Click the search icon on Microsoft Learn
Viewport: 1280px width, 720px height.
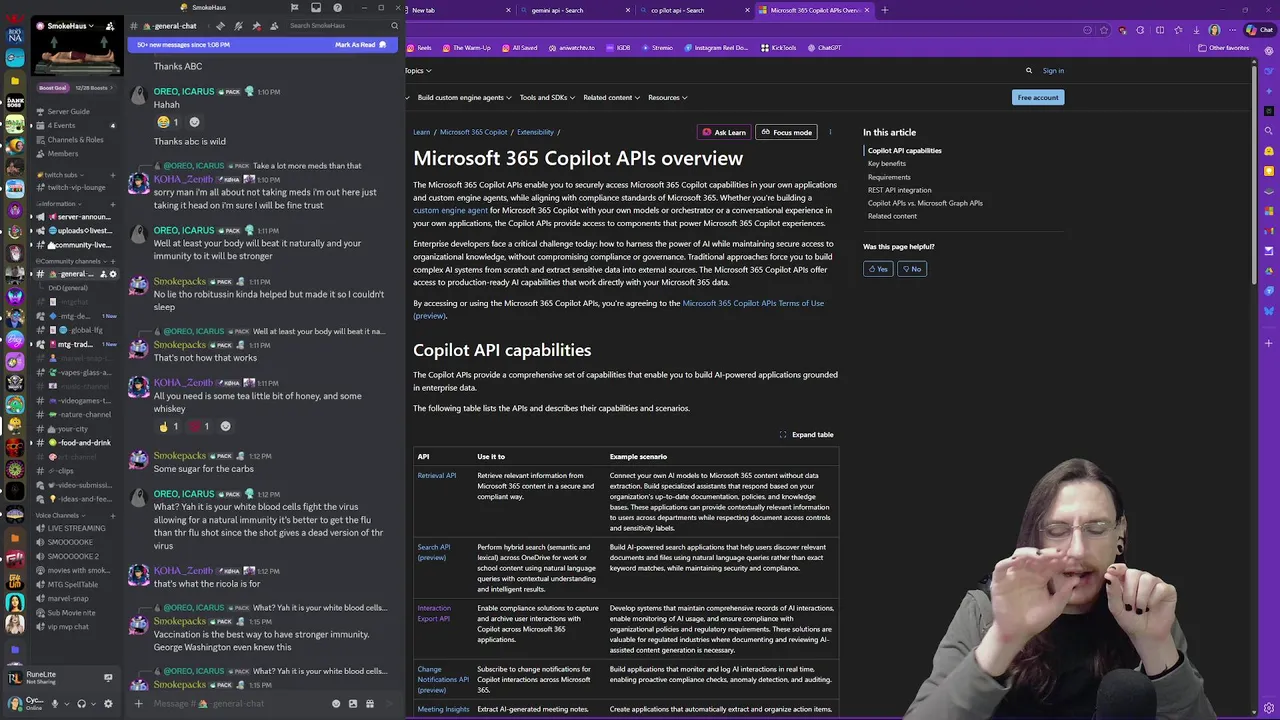1028,71
